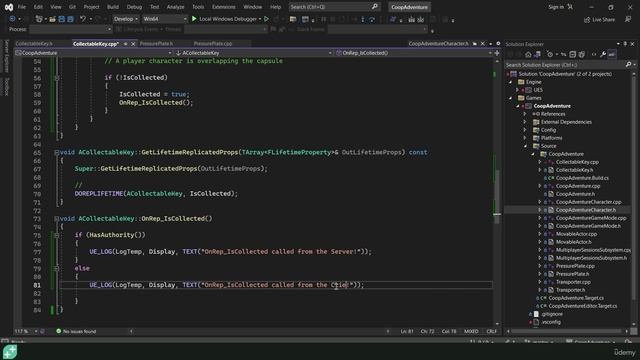Screen dimensions: 640x360
Task: Click the Find in Files toolbar icon
Action: point(293,19)
